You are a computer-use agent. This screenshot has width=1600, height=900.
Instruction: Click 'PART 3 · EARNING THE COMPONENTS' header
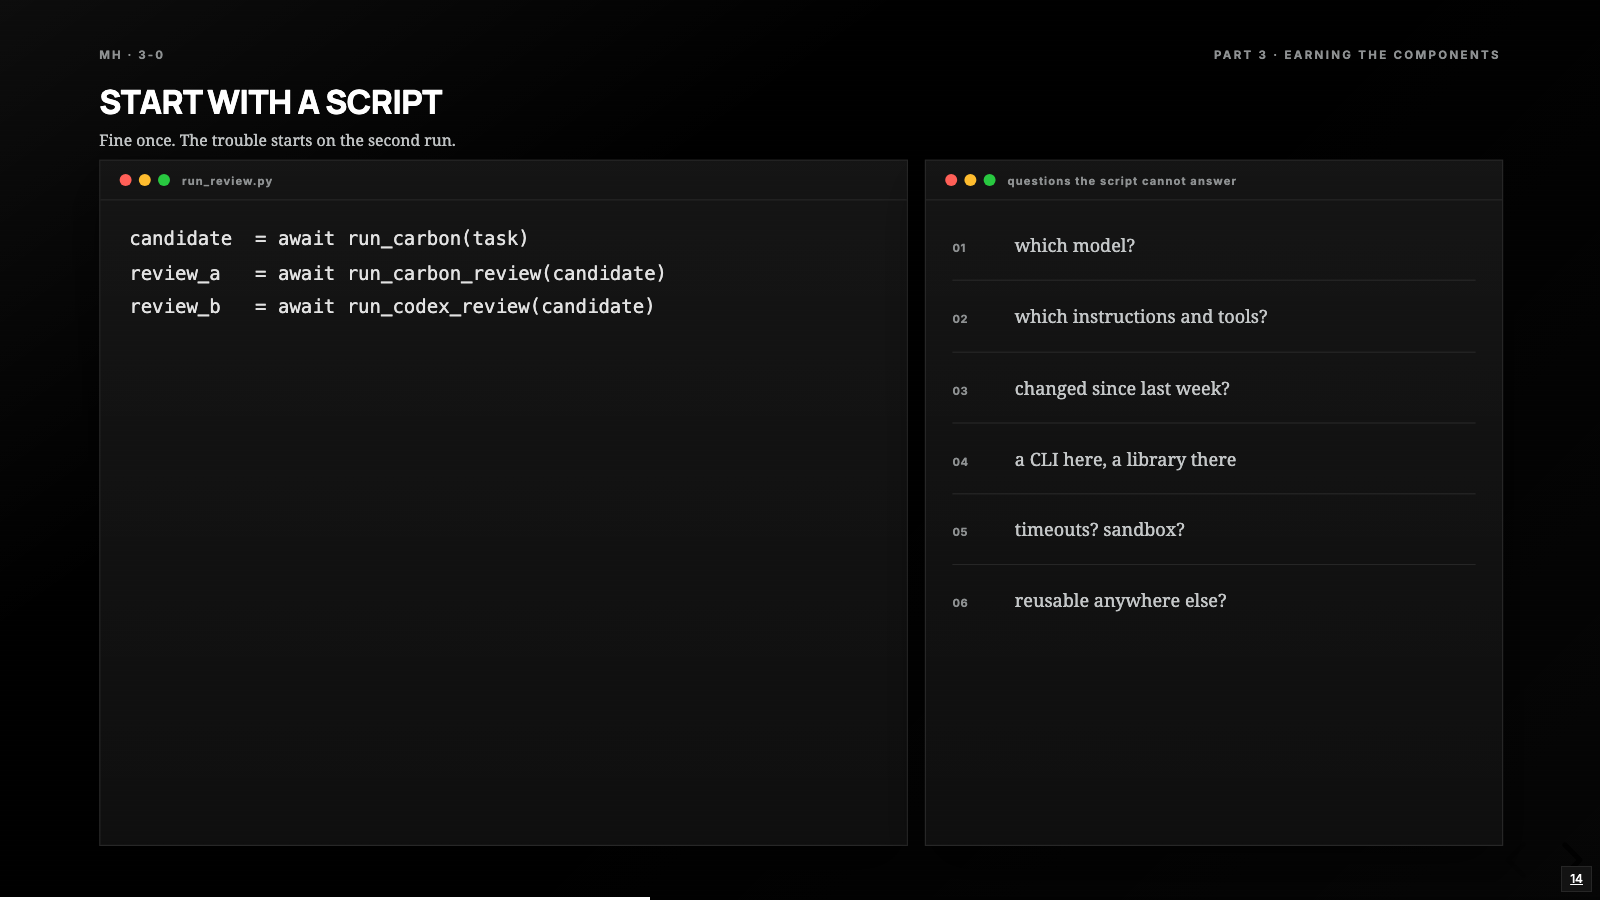pyautogui.click(x=1356, y=55)
